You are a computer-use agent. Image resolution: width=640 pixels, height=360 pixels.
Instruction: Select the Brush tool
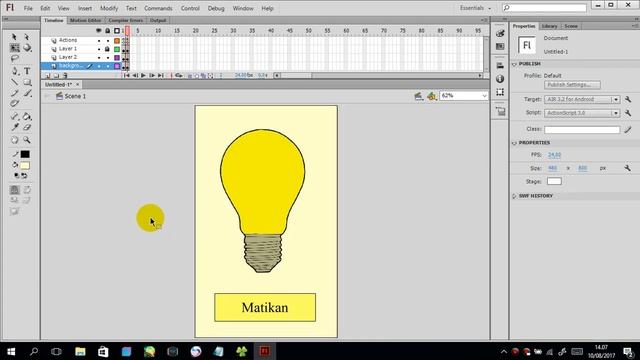27,93
